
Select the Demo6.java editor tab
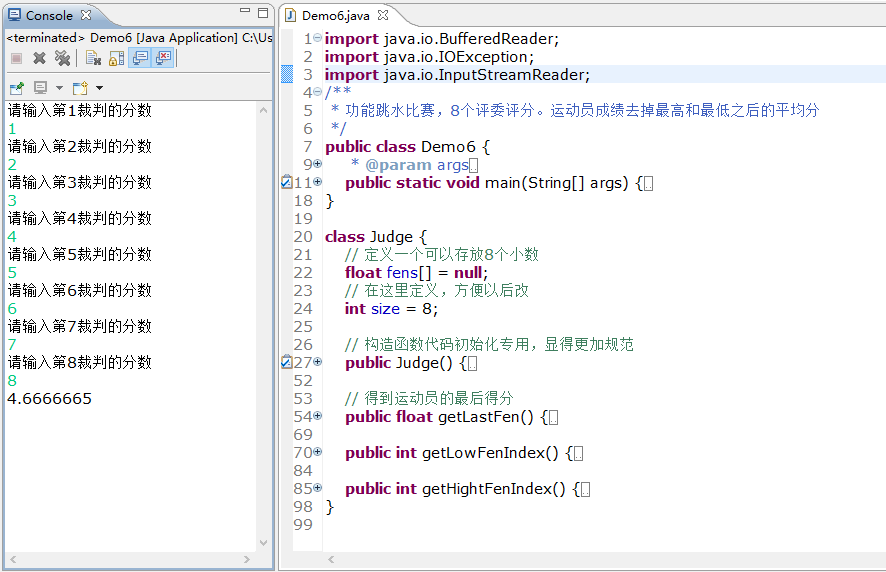coord(336,15)
